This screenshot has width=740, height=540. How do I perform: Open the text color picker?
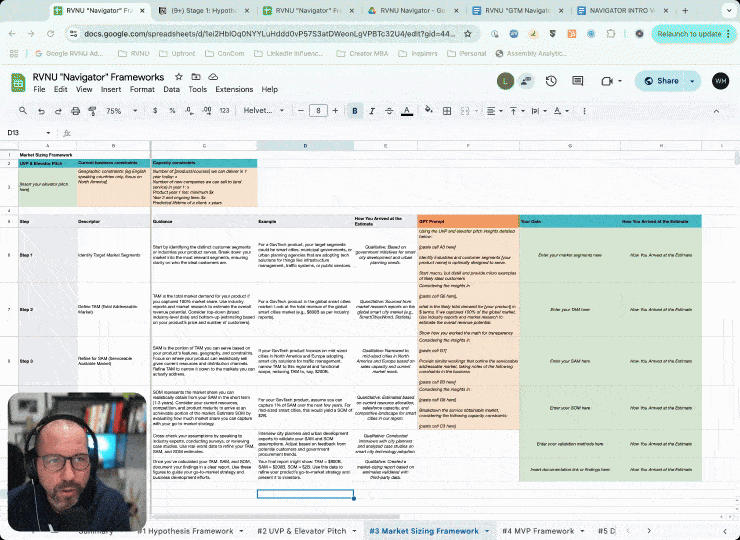(x=406, y=111)
